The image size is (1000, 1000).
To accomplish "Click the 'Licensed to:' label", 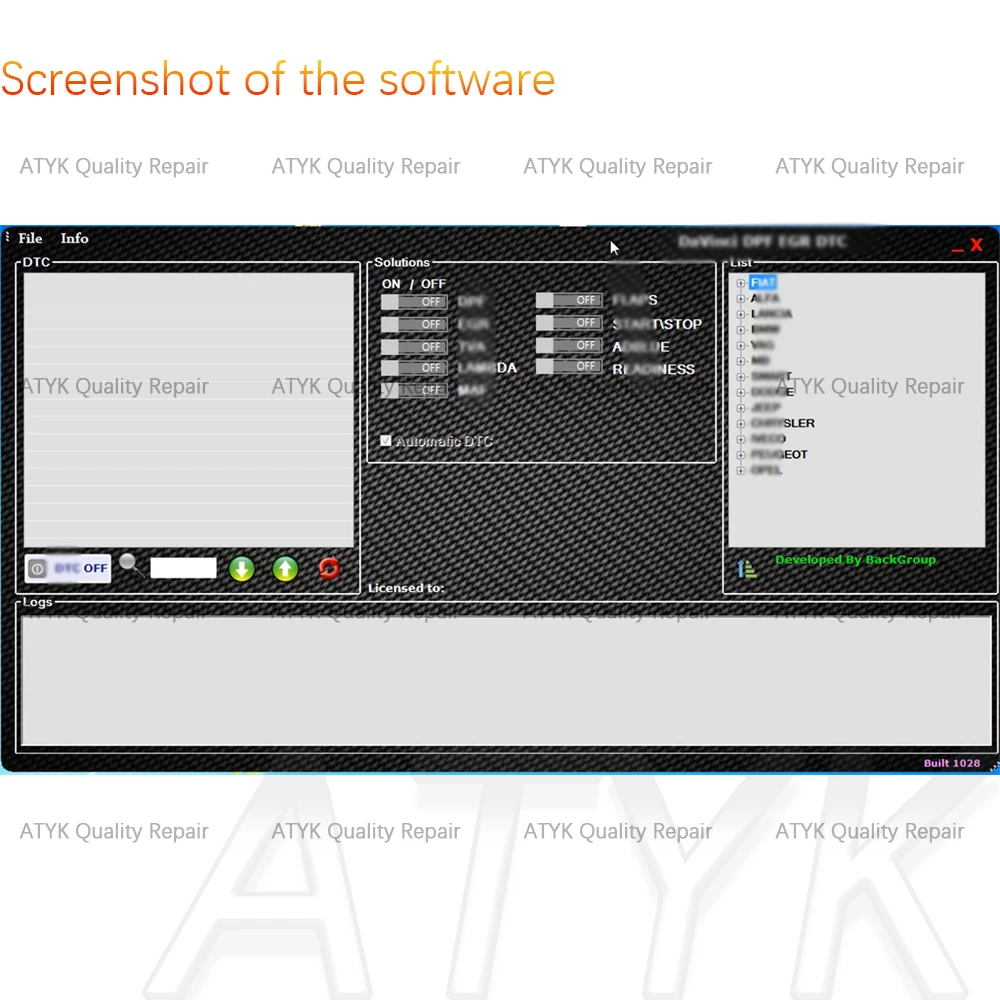I will tap(406, 588).
